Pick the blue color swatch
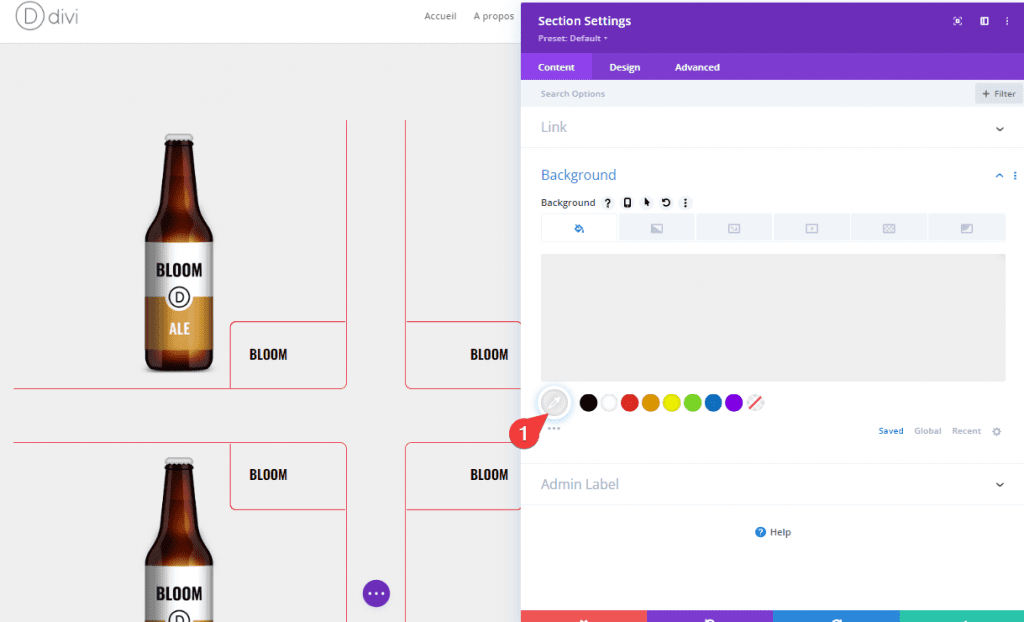The image size is (1024, 622). pos(713,402)
